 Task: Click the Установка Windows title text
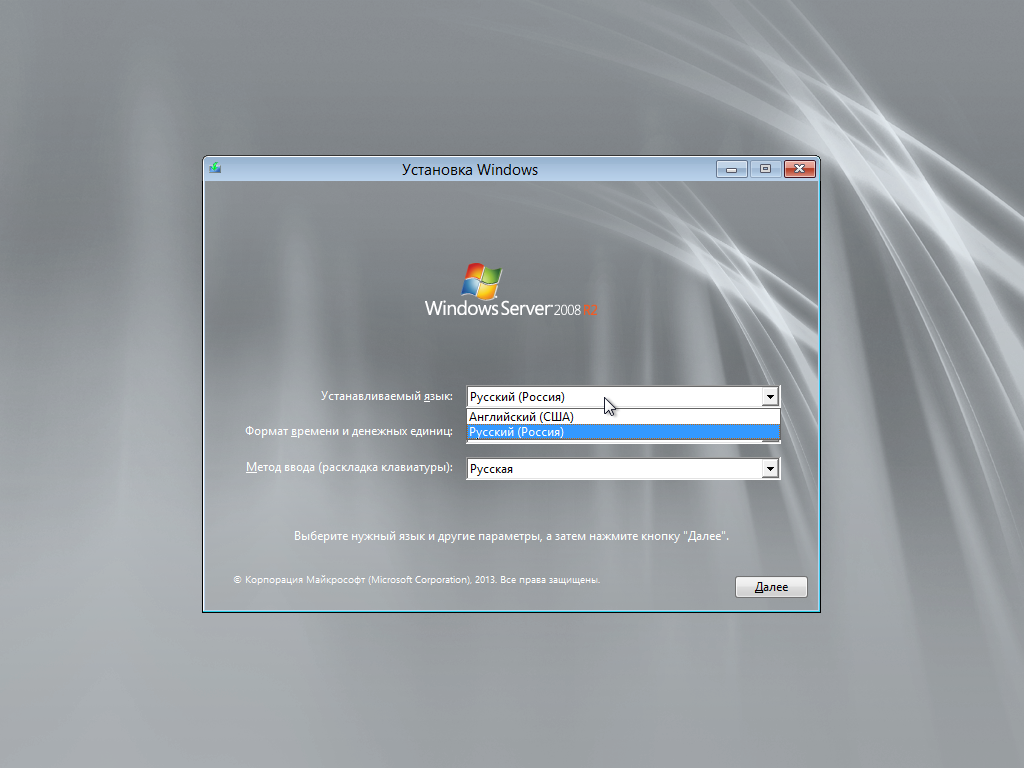pos(470,170)
